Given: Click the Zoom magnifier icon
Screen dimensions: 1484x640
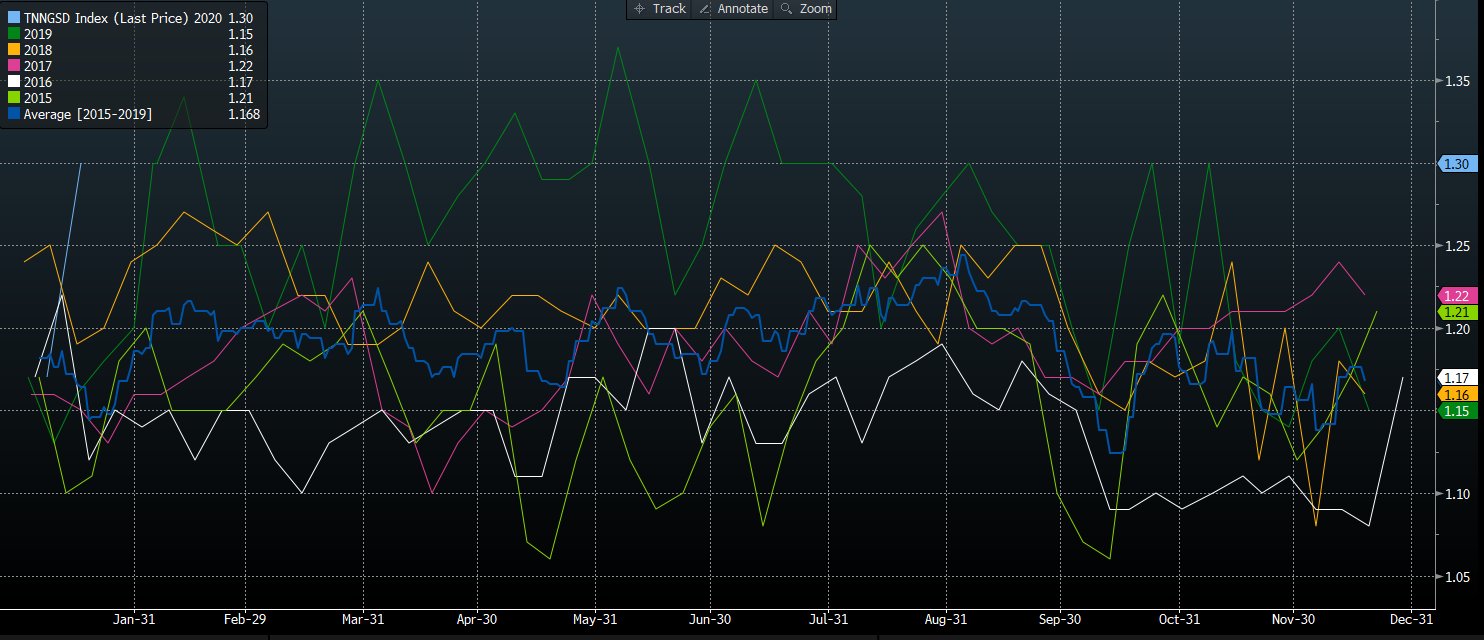Looking at the screenshot, I should pos(786,8).
